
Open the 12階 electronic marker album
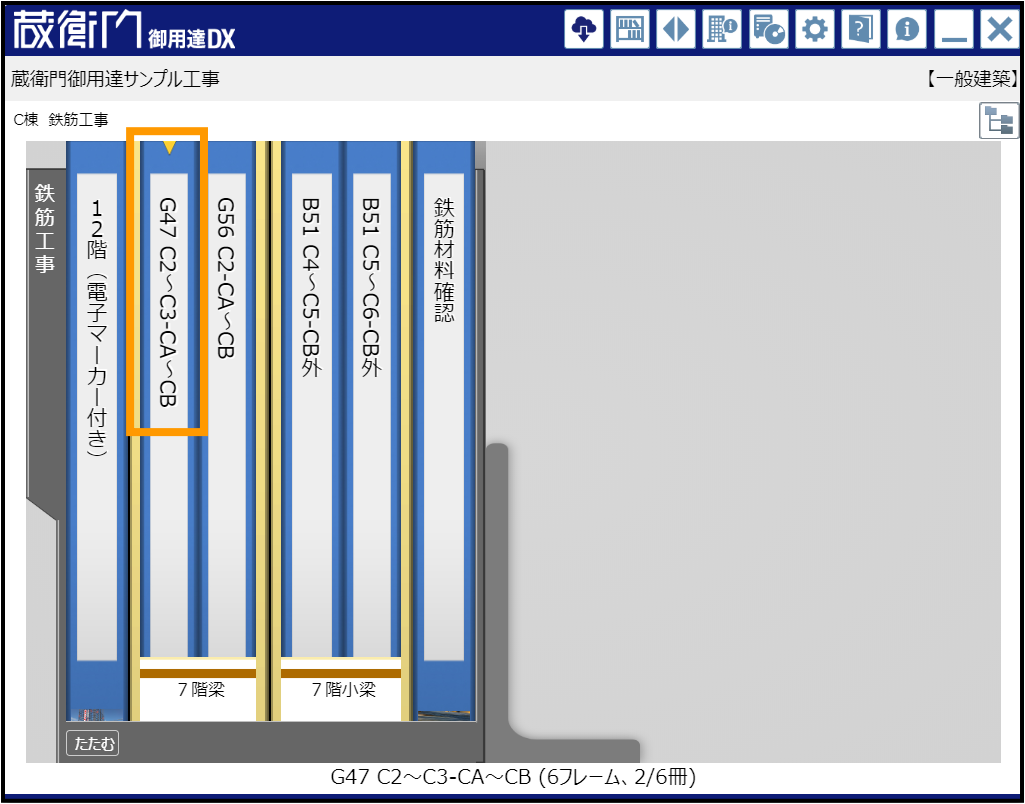[x=96, y=300]
